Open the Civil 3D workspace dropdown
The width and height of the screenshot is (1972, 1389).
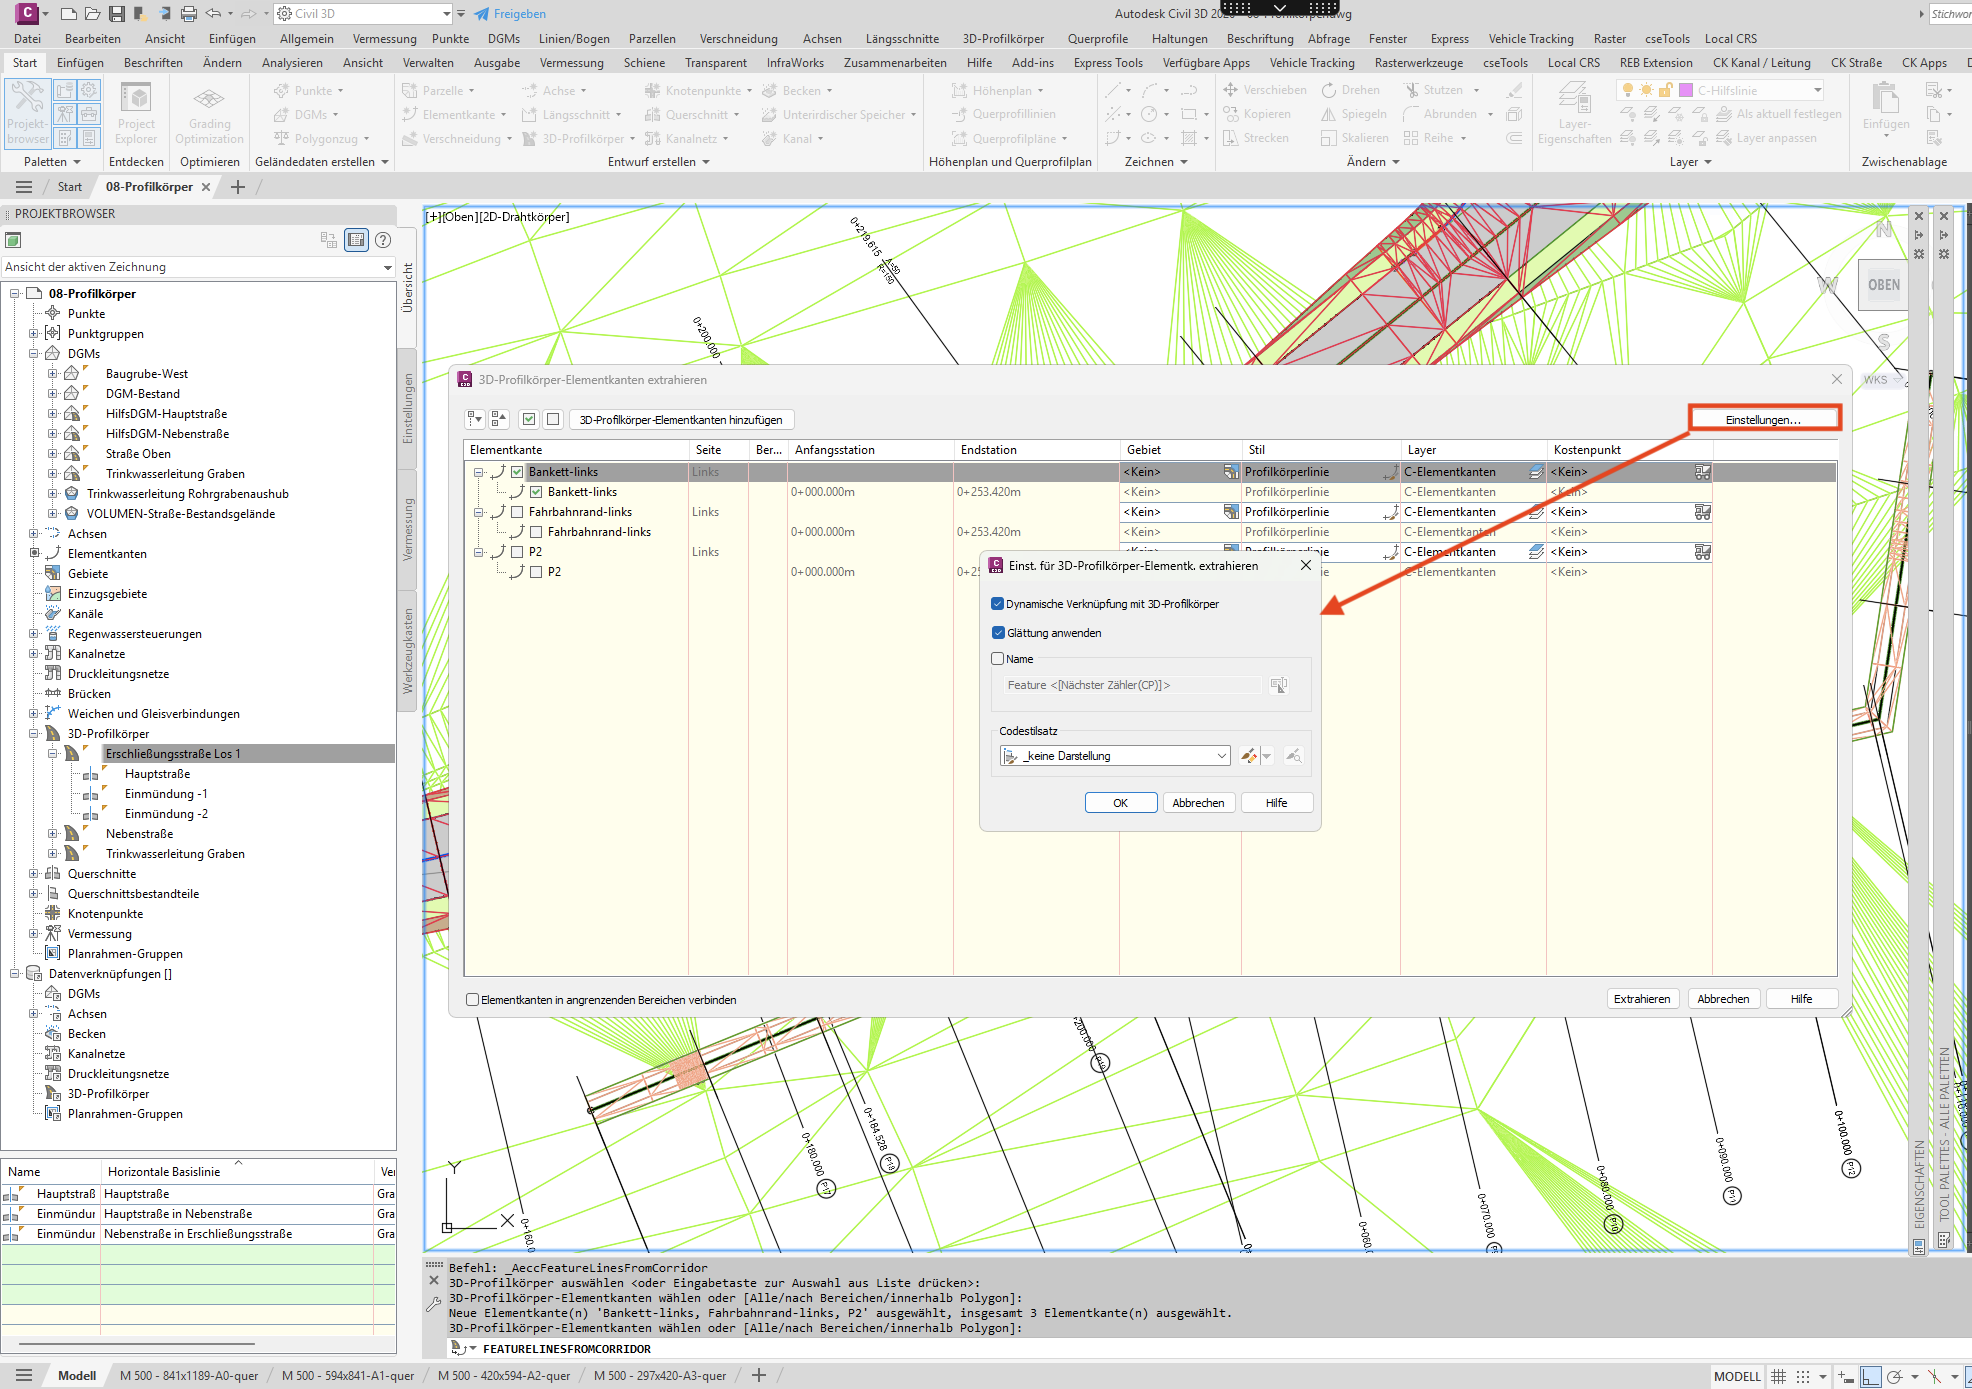click(x=364, y=14)
